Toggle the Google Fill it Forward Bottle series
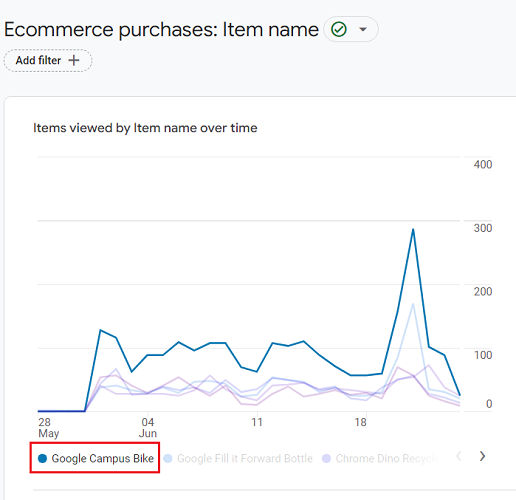The width and height of the screenshot is (516, 500). pos(238,458)
